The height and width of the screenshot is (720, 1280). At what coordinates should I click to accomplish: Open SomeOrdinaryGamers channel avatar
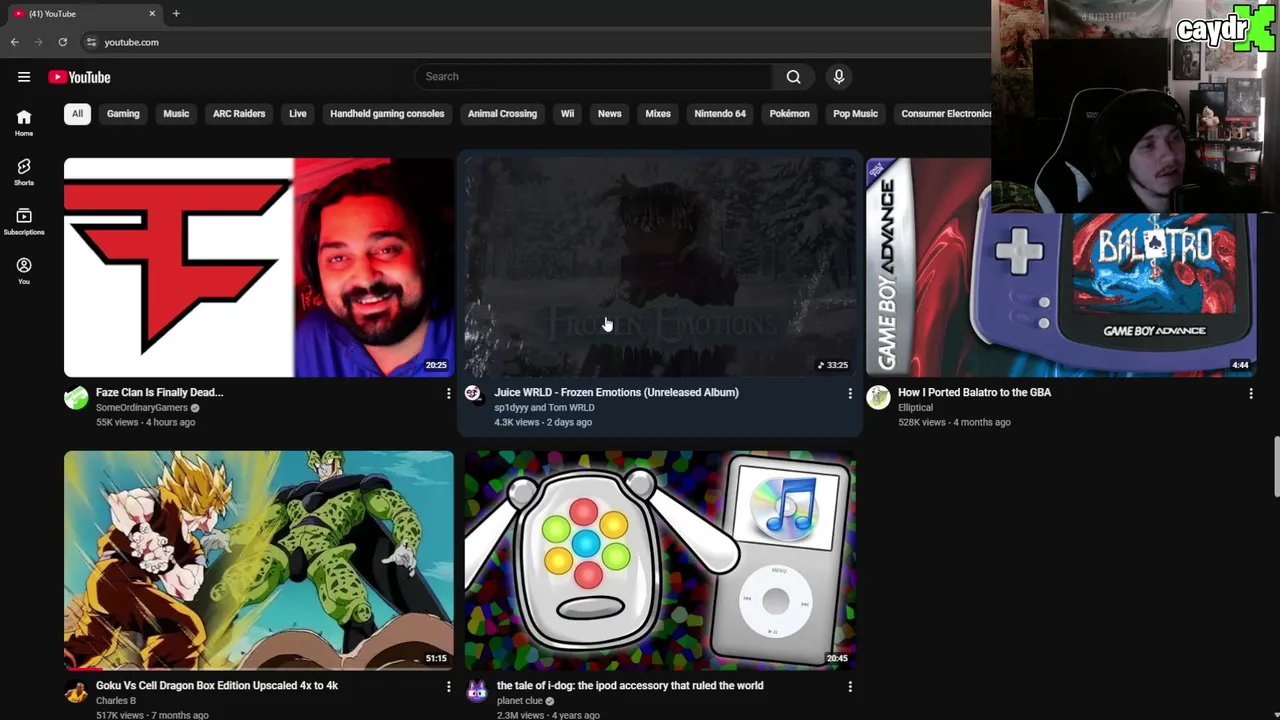pyautogui.click(x=76, y=398)
